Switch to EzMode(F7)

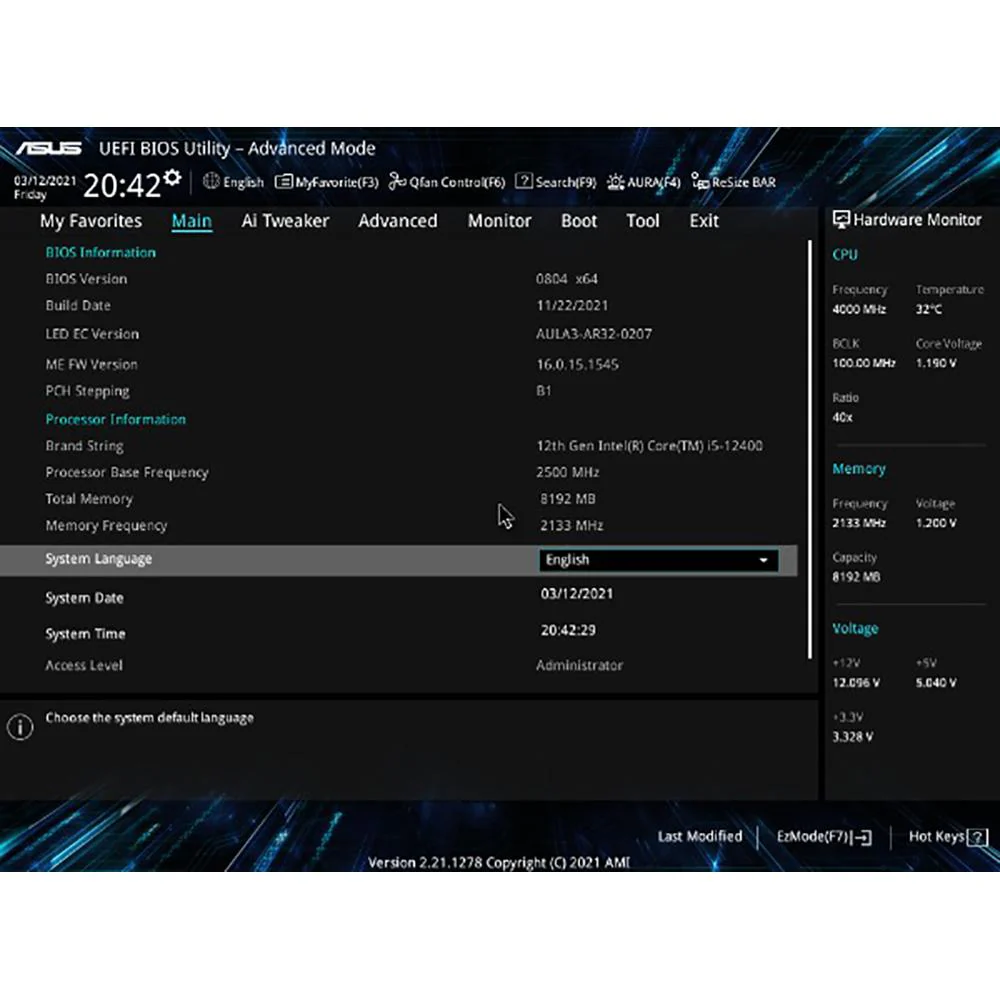823,836
